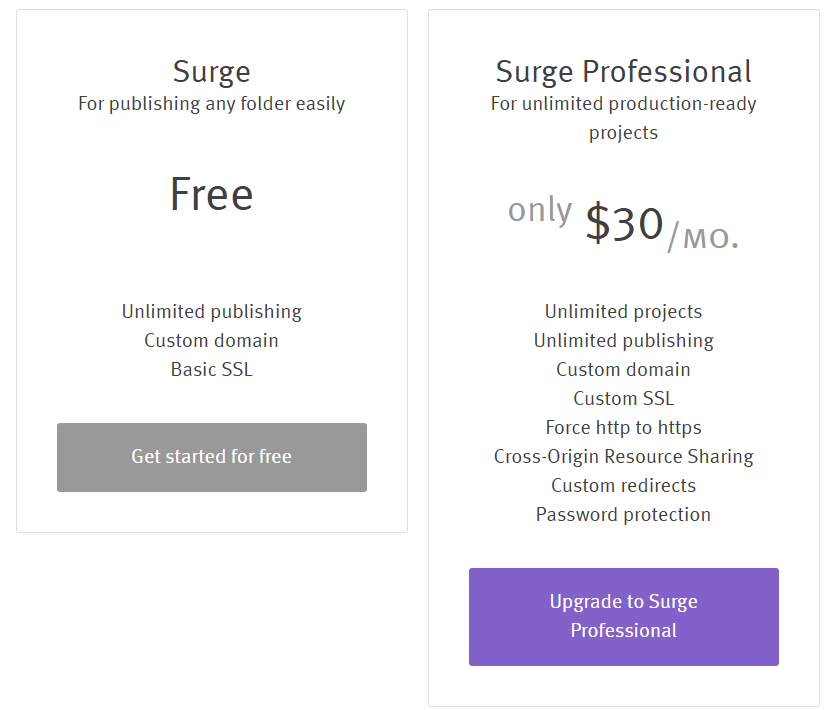Click the /mo. billing period text

pyautogui.click(x=703, y=235)
